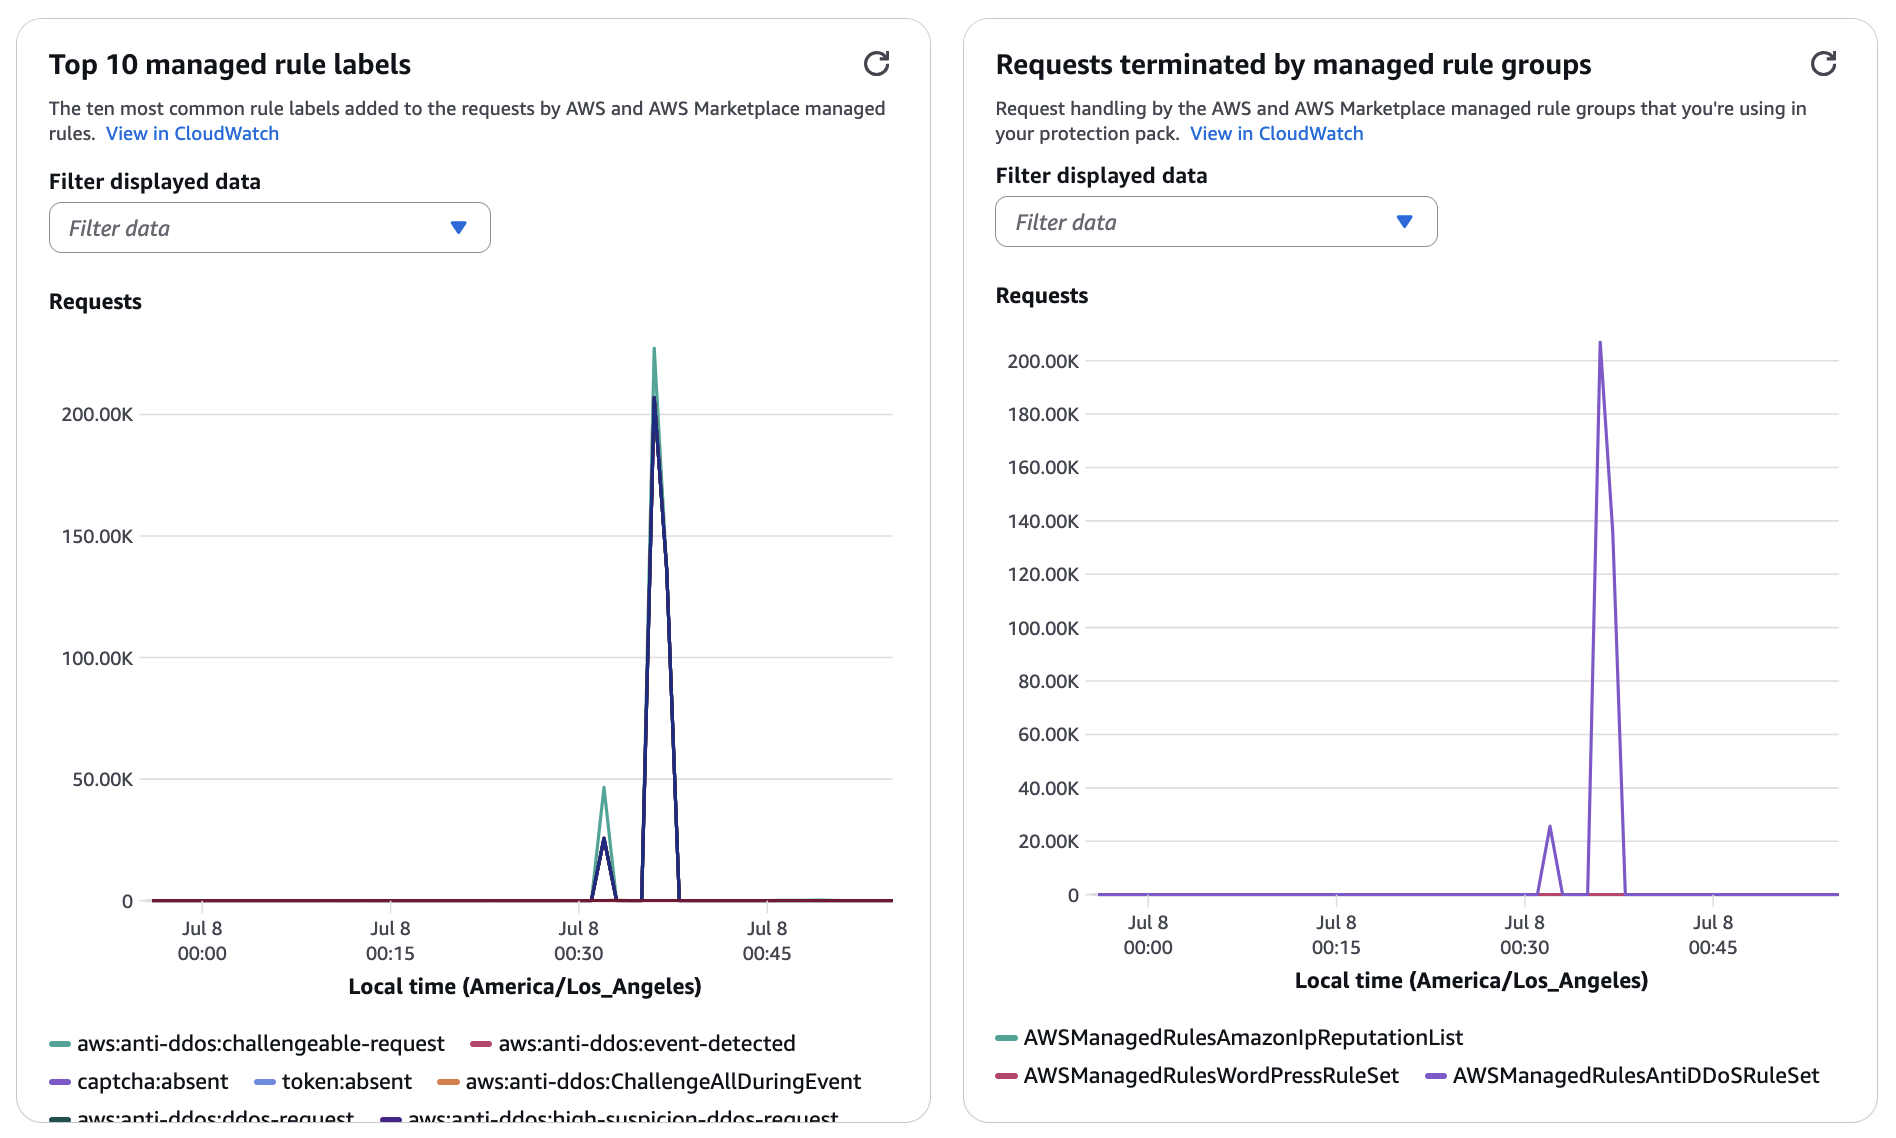Toggle the AWSManagedRulesAntiDDoSRuleSet legend entry
This screenshot has width=1896, height=1138.
[1635, 1076]
